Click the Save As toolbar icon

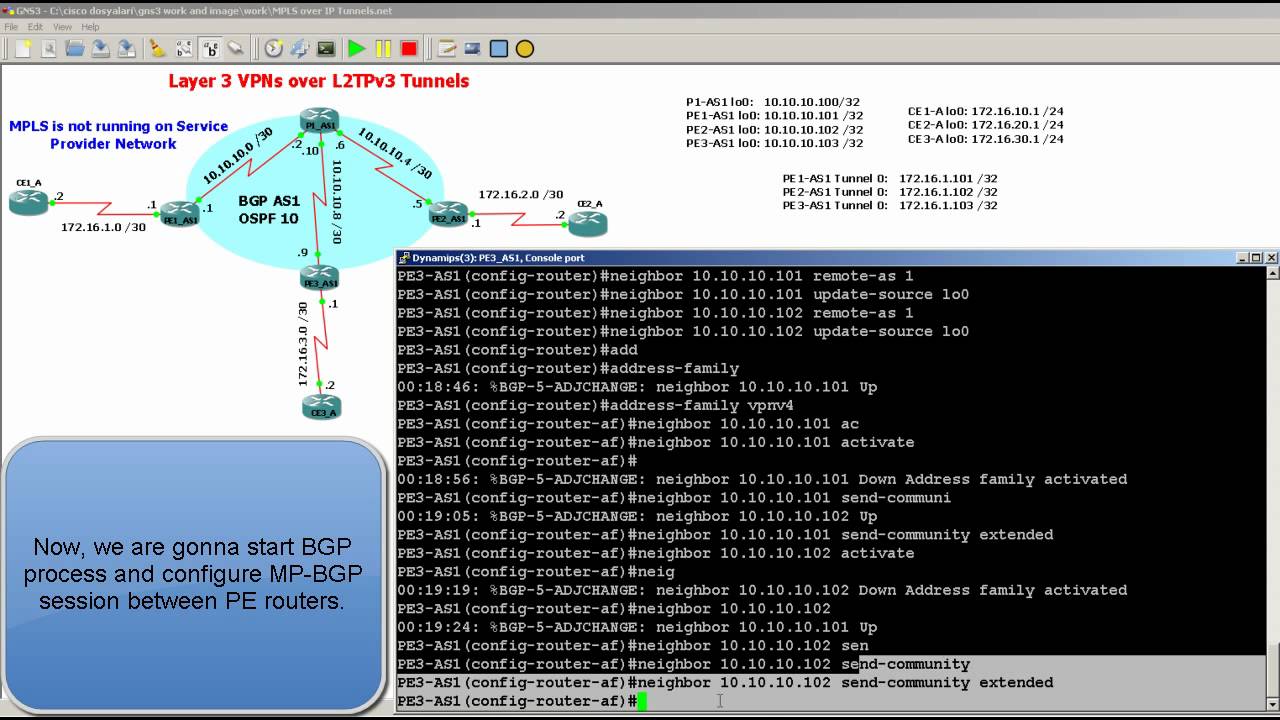(x=127, y=48)
